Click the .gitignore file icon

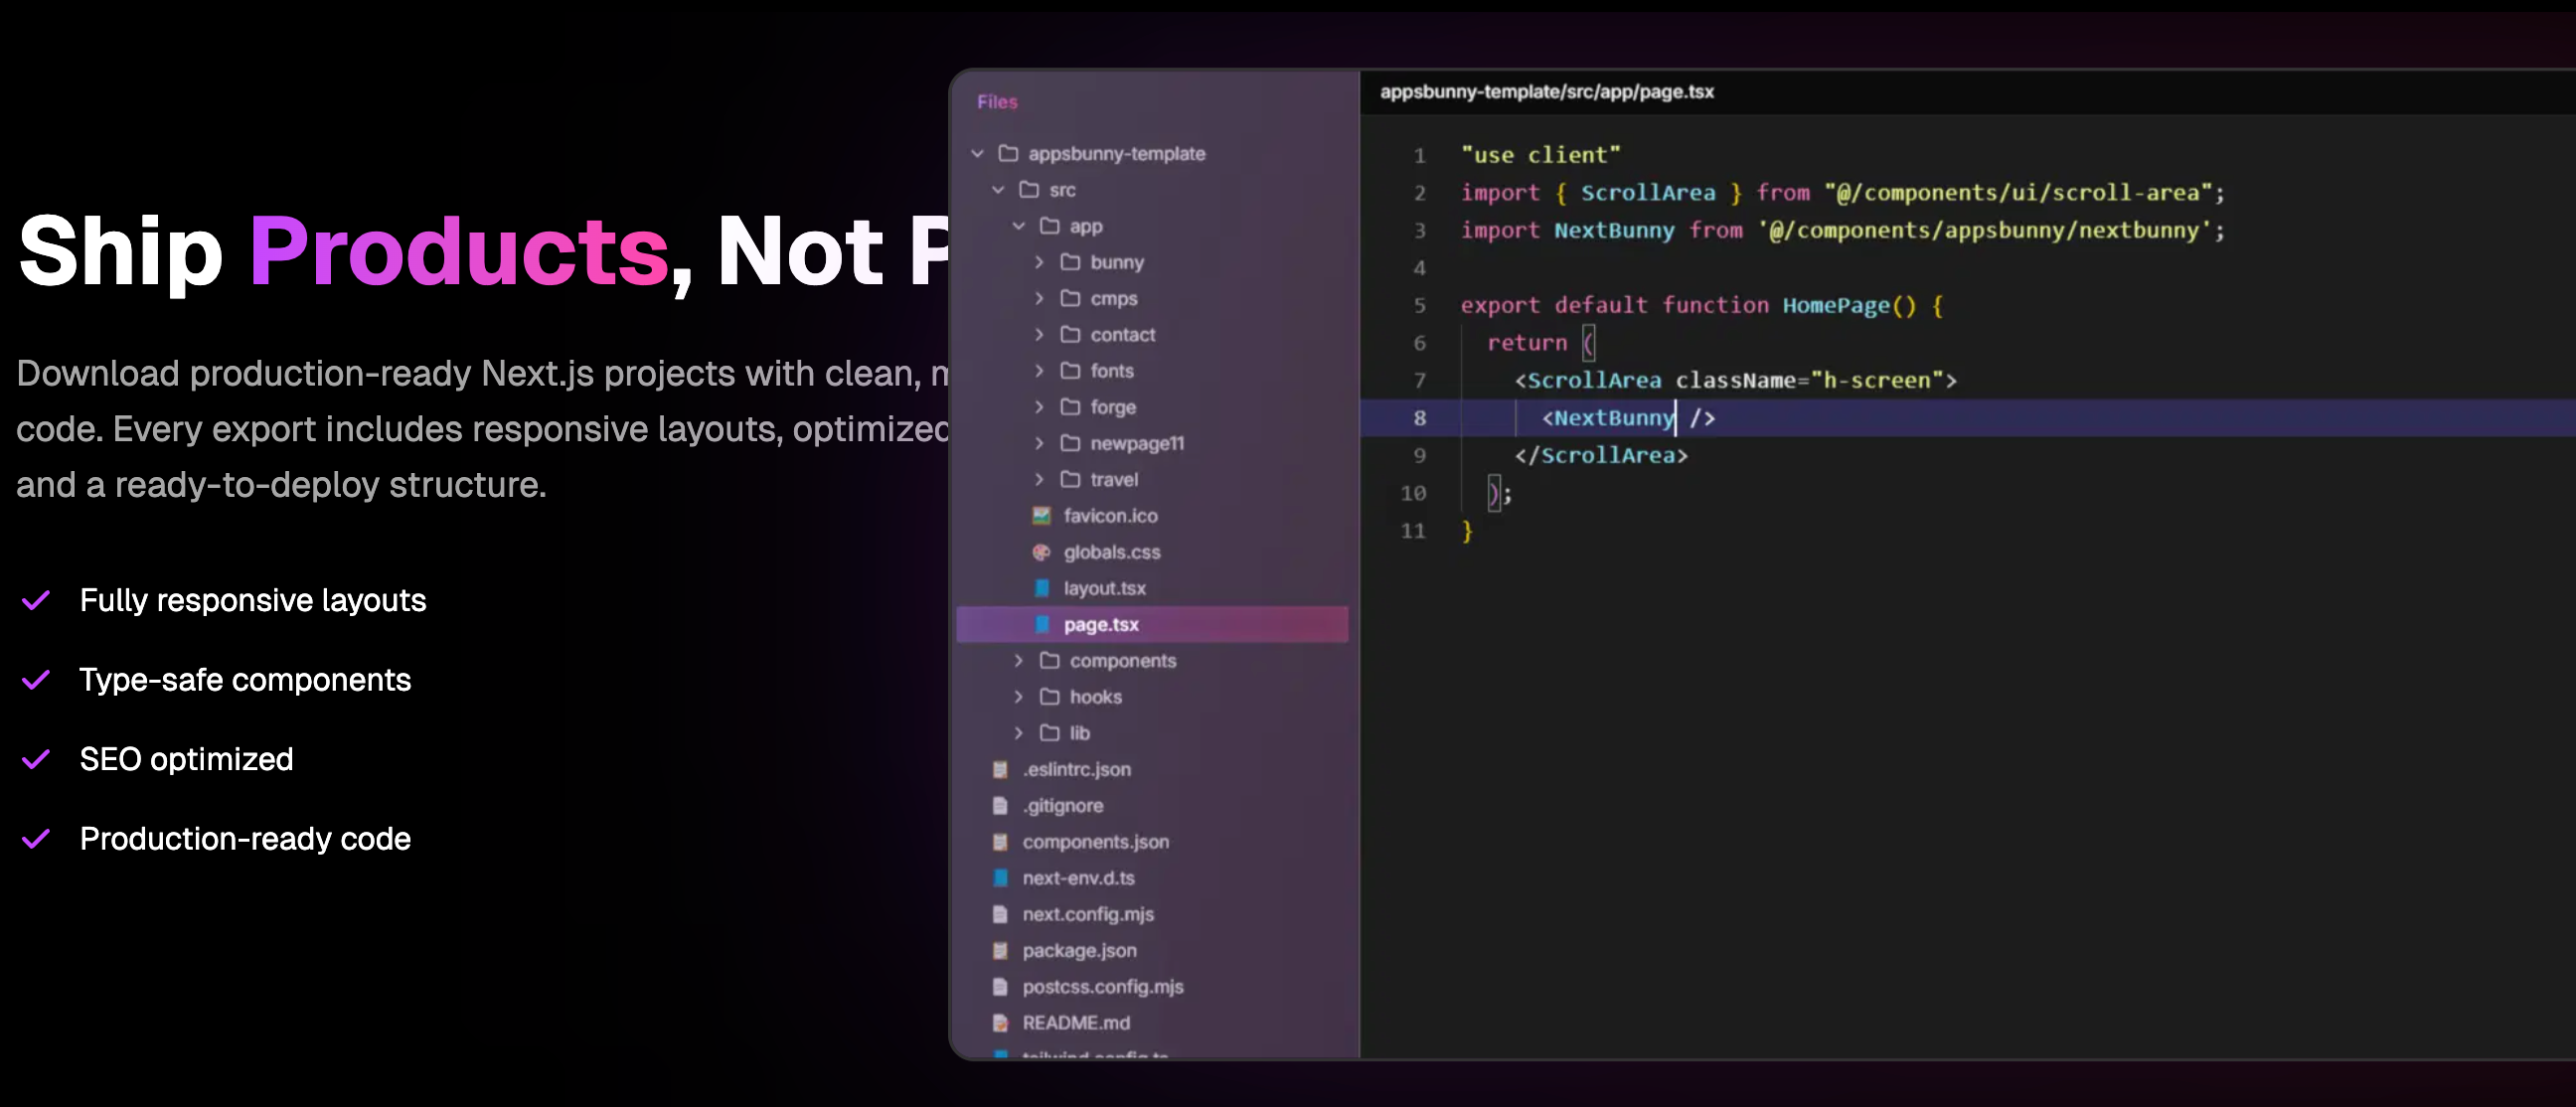click(x=1000, y=805)
